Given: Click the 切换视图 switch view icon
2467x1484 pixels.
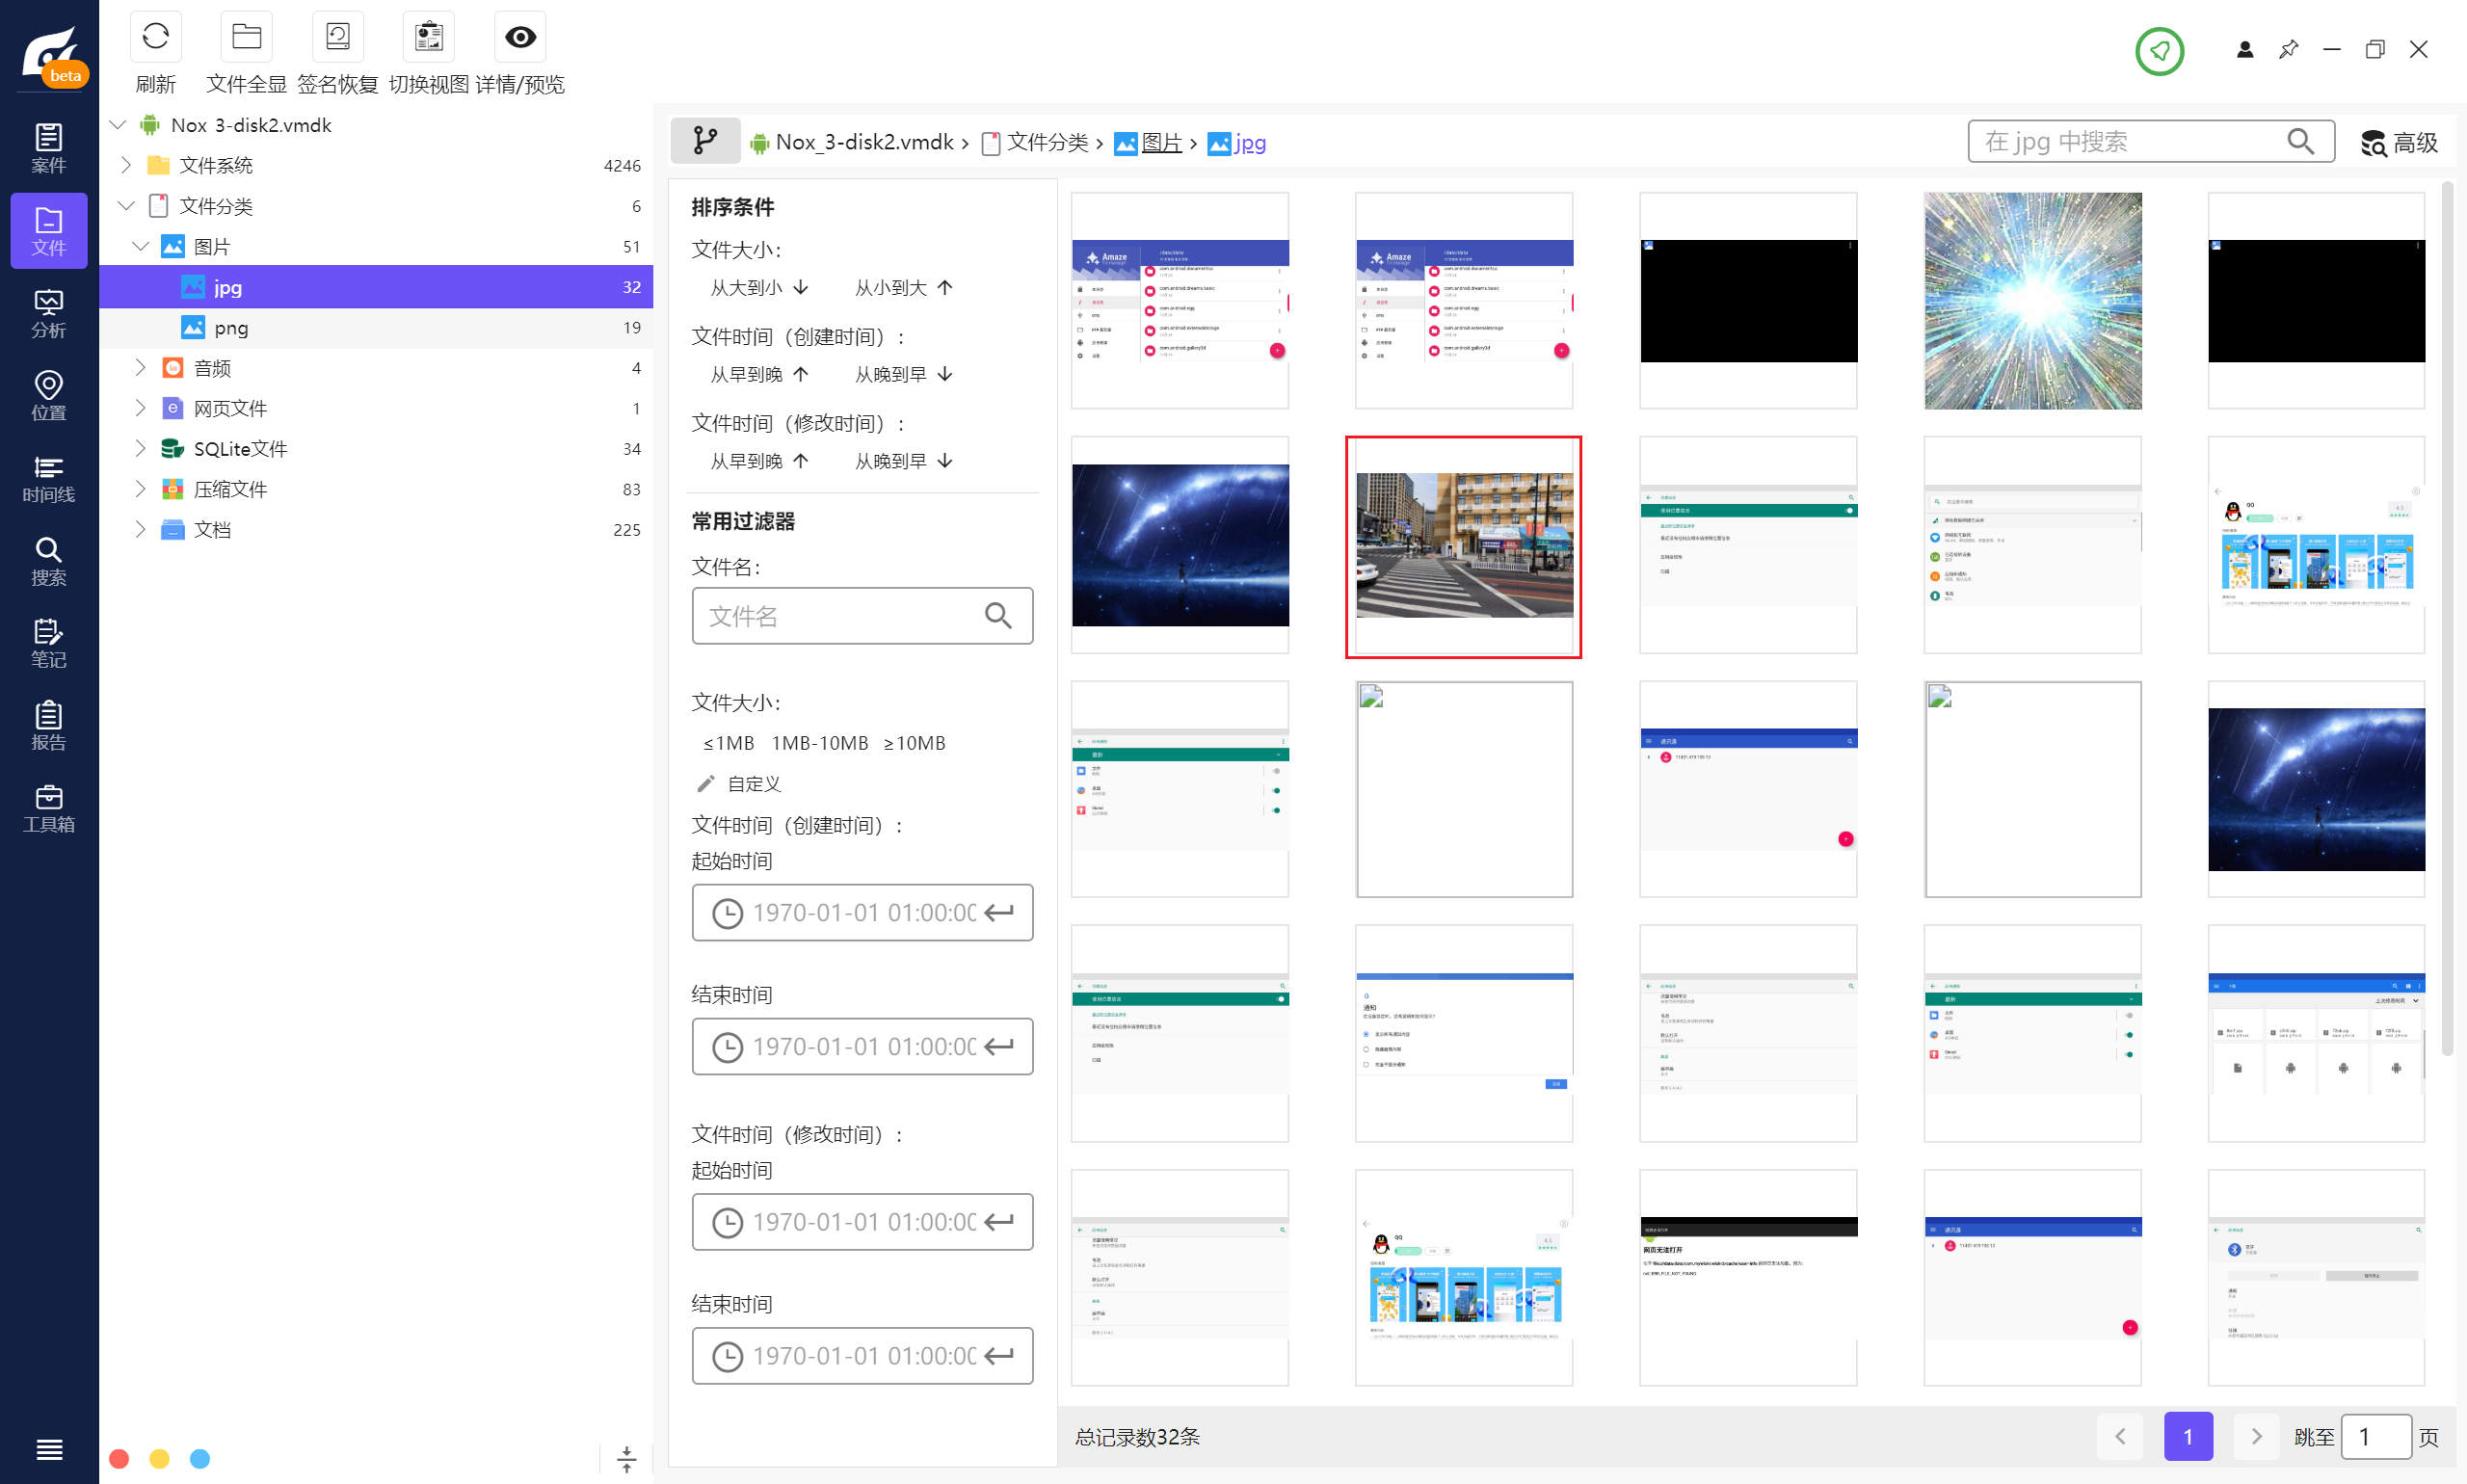Looking at the screenshot, I should [x=429, y=37].
